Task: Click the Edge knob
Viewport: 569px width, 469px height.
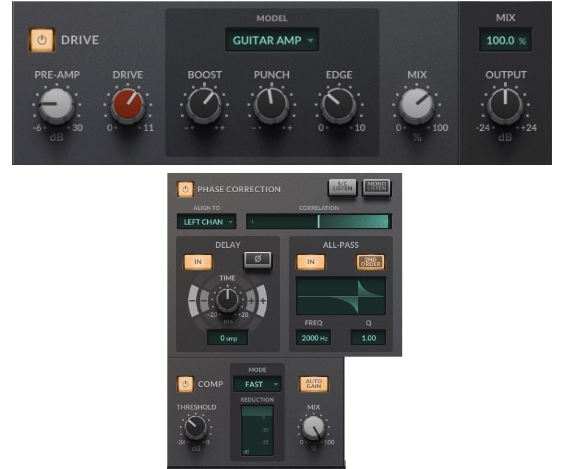Action: click(339, 105)
